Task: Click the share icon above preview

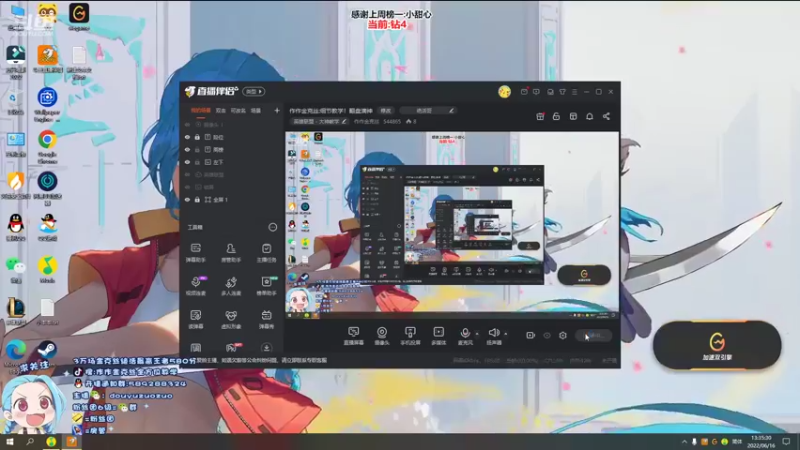Action: [x=606, y=116]
